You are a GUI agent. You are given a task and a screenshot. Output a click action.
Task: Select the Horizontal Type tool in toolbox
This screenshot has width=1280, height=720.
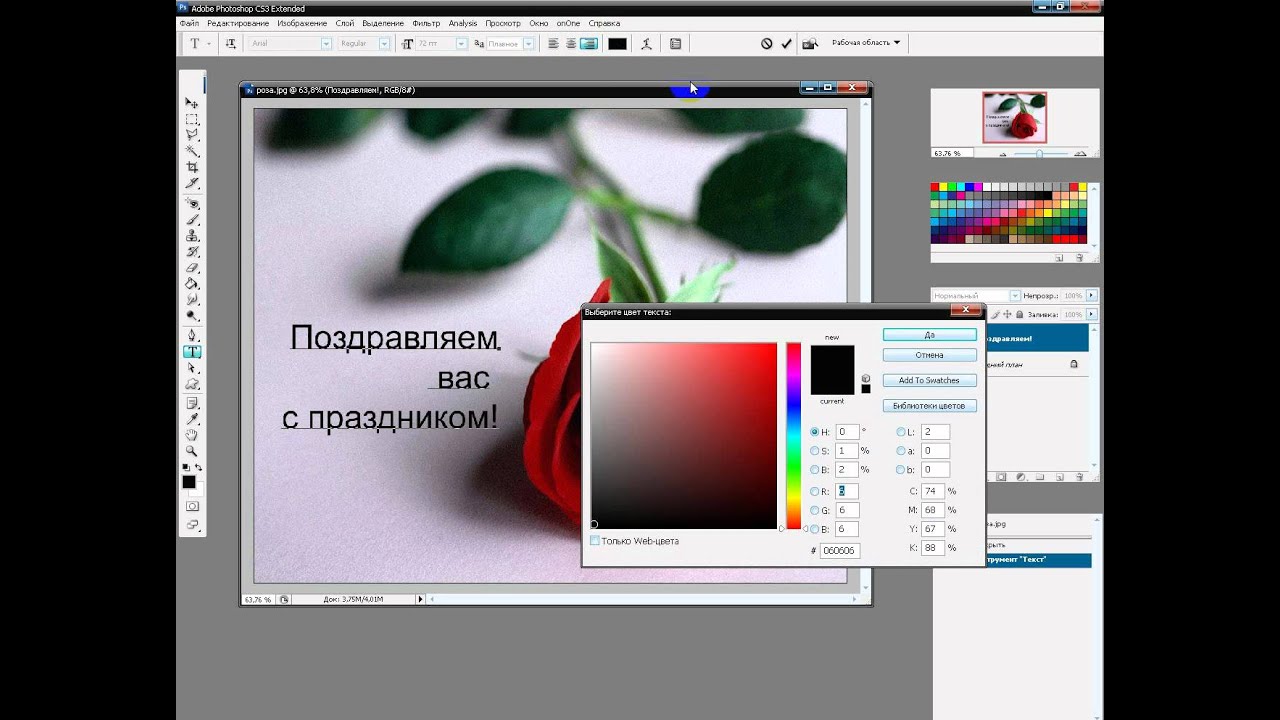coord(191,352)
